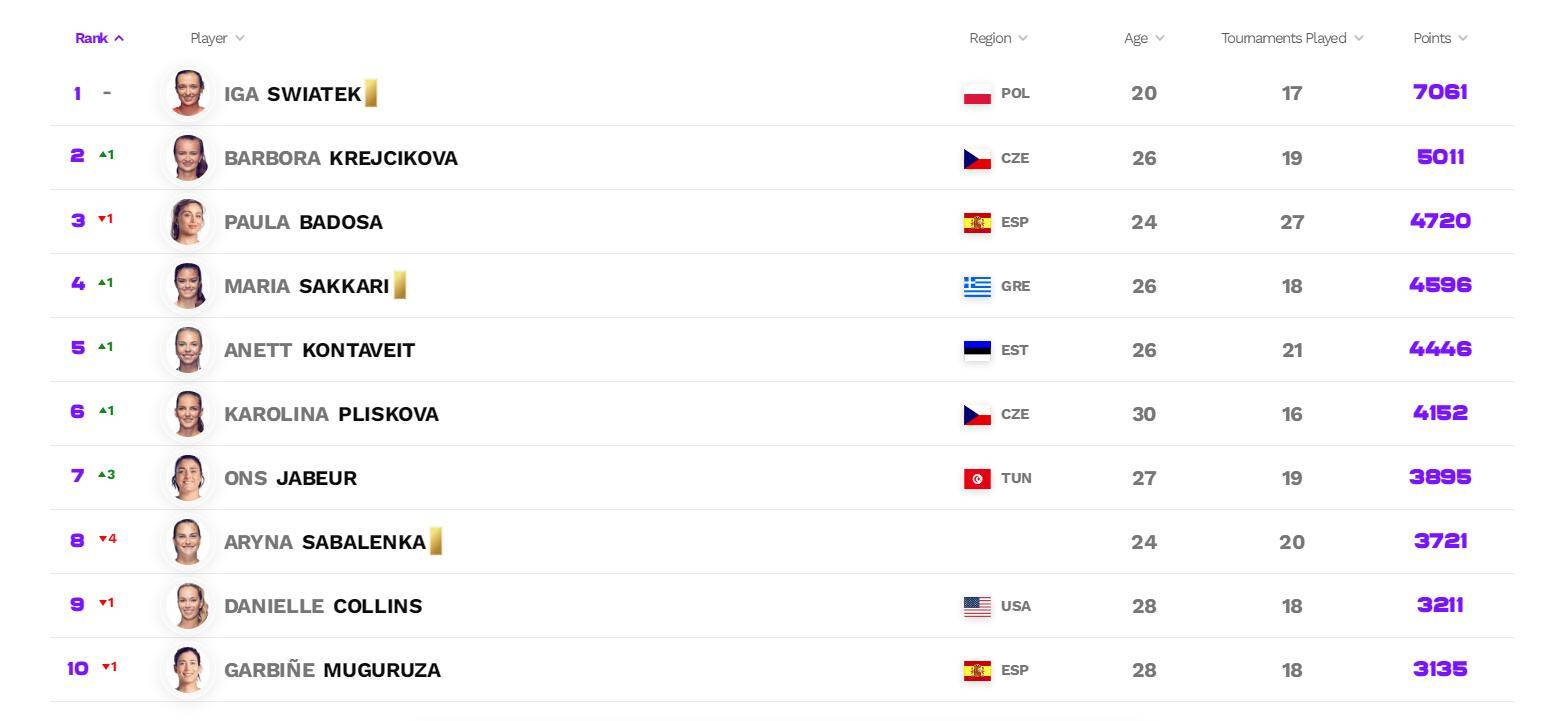The width and height of the screenshot is (1566, 721).
Task: Click the Tunisia flag icon
Action: (x=977, y=478)
